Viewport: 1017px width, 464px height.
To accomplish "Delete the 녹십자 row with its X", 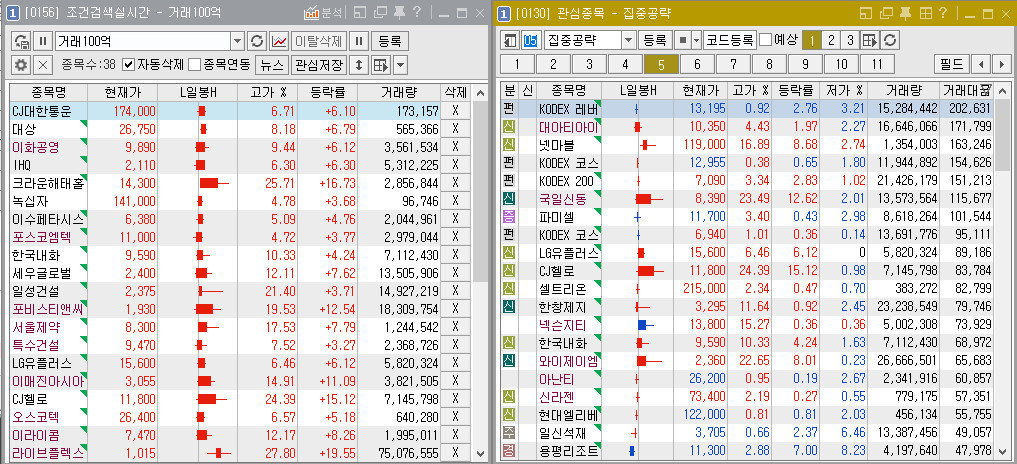I will click(455, 201).
